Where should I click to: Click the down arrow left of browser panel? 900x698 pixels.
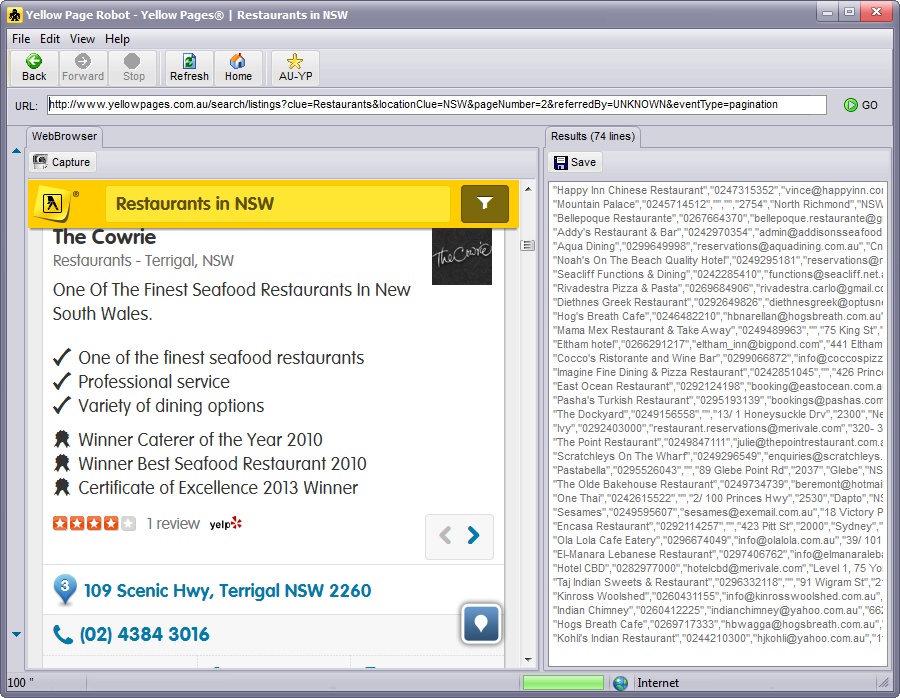(16, 634)
